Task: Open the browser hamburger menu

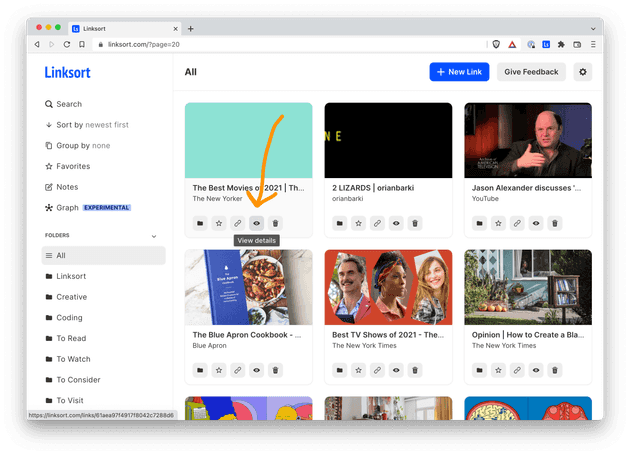Action: pyautogui.click(x=593, y=45)
